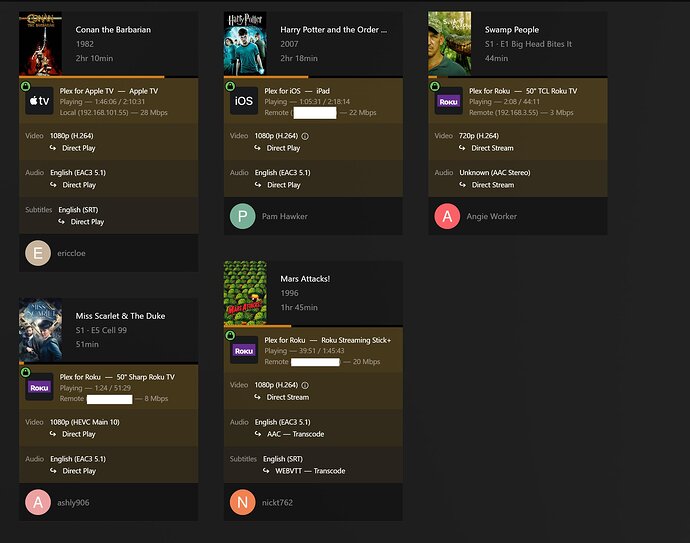Click the nickt762 username
The height and width of the screenshot is (543, 690).
277,503
